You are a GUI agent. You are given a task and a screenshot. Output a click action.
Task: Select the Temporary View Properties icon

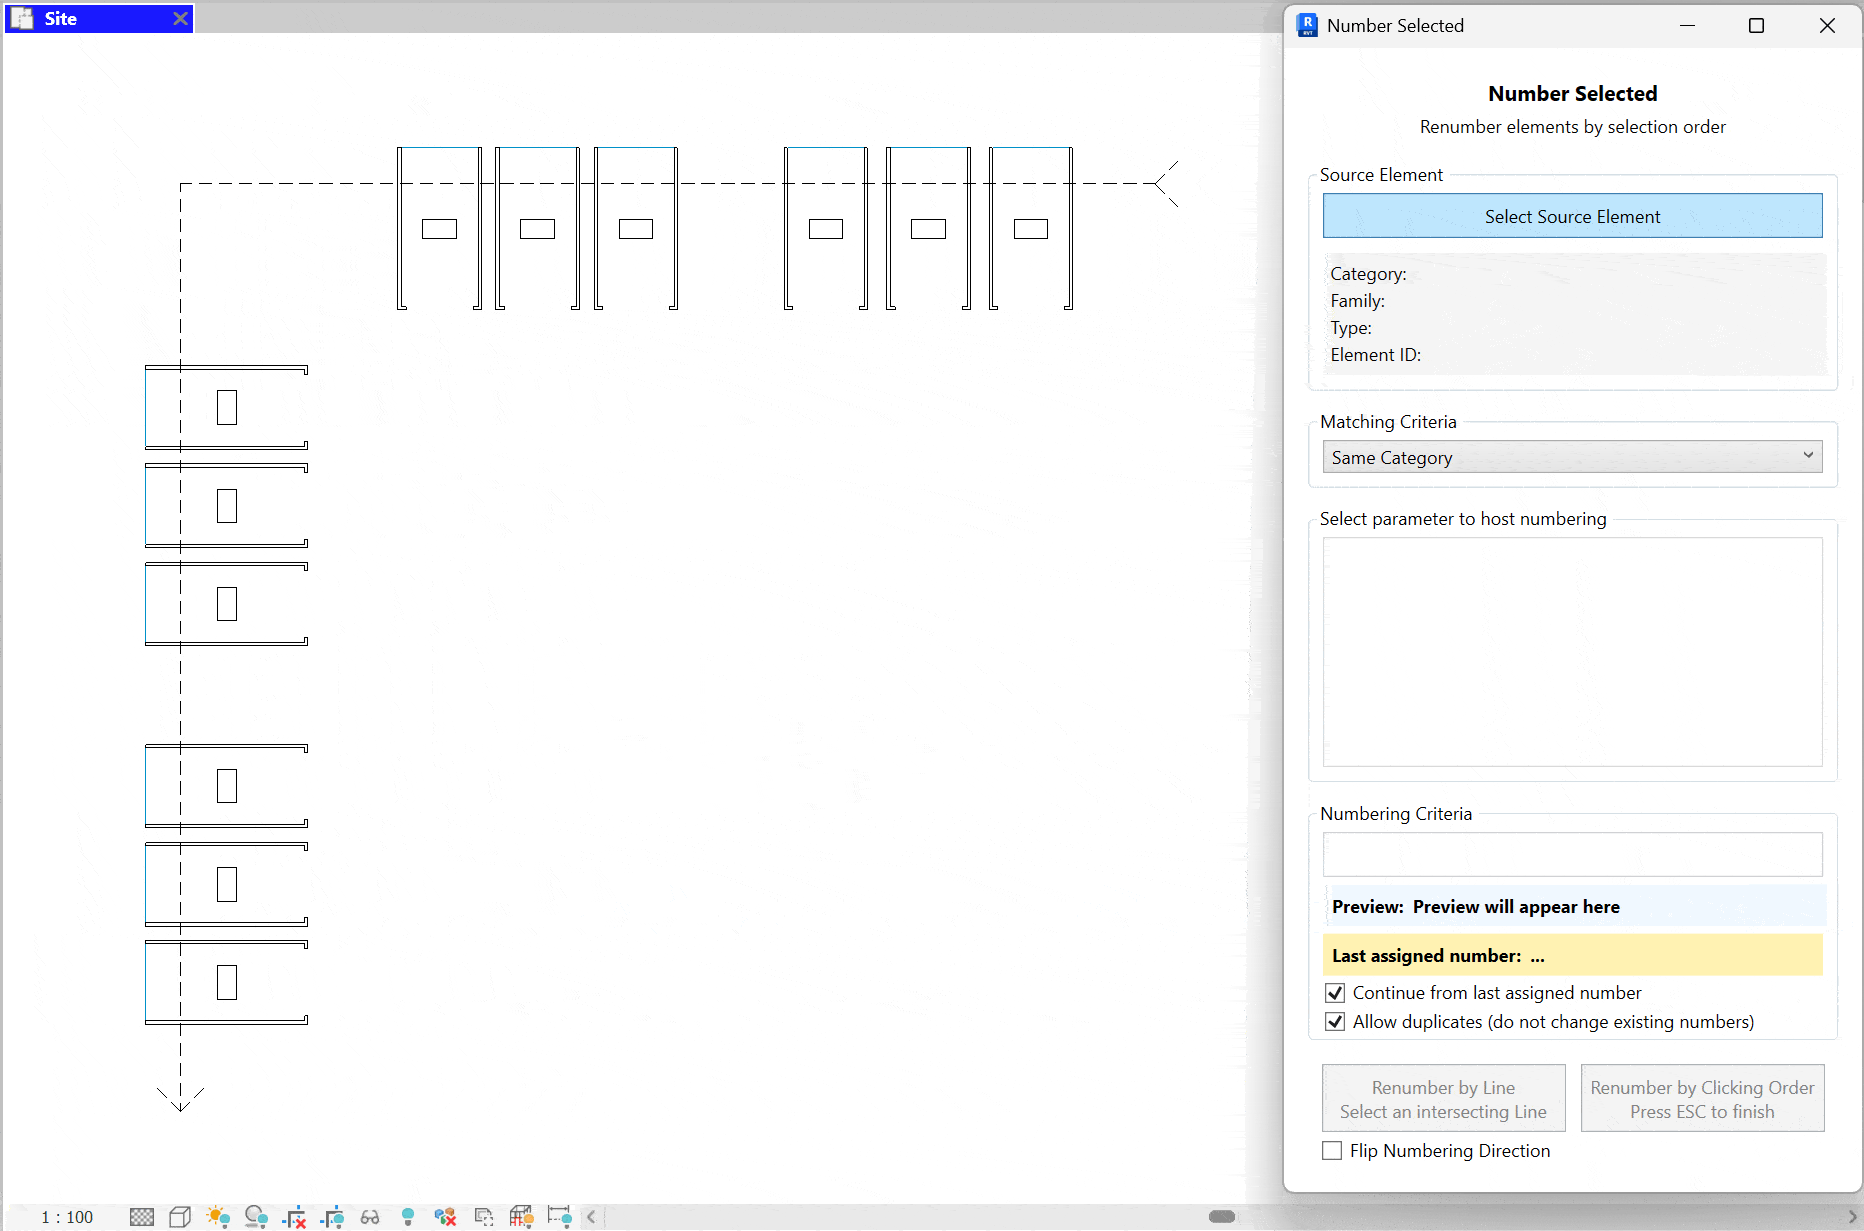483,1216
